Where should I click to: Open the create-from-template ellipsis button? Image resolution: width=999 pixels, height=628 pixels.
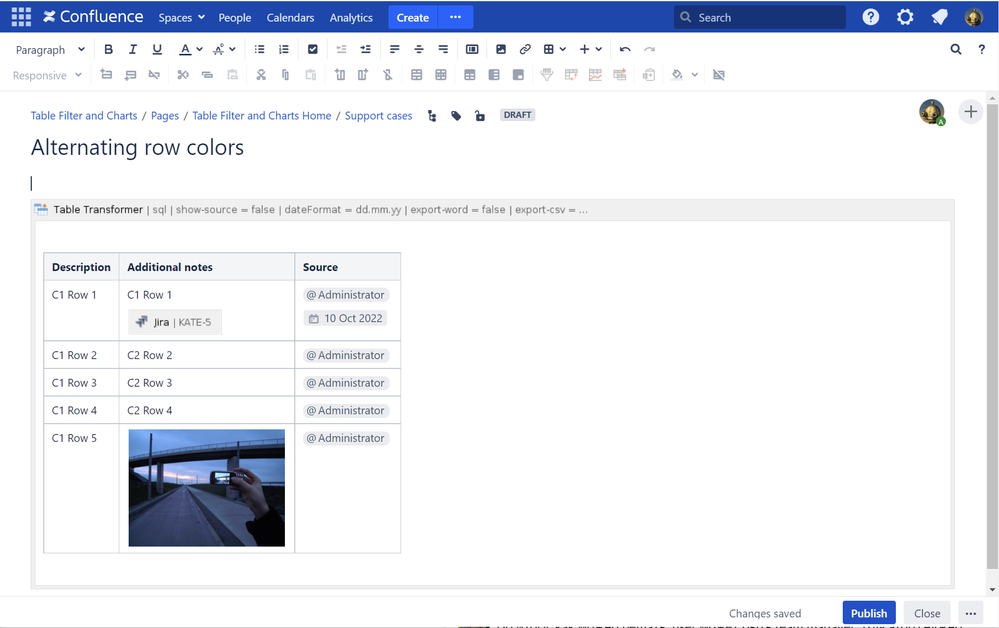(456, 17)
